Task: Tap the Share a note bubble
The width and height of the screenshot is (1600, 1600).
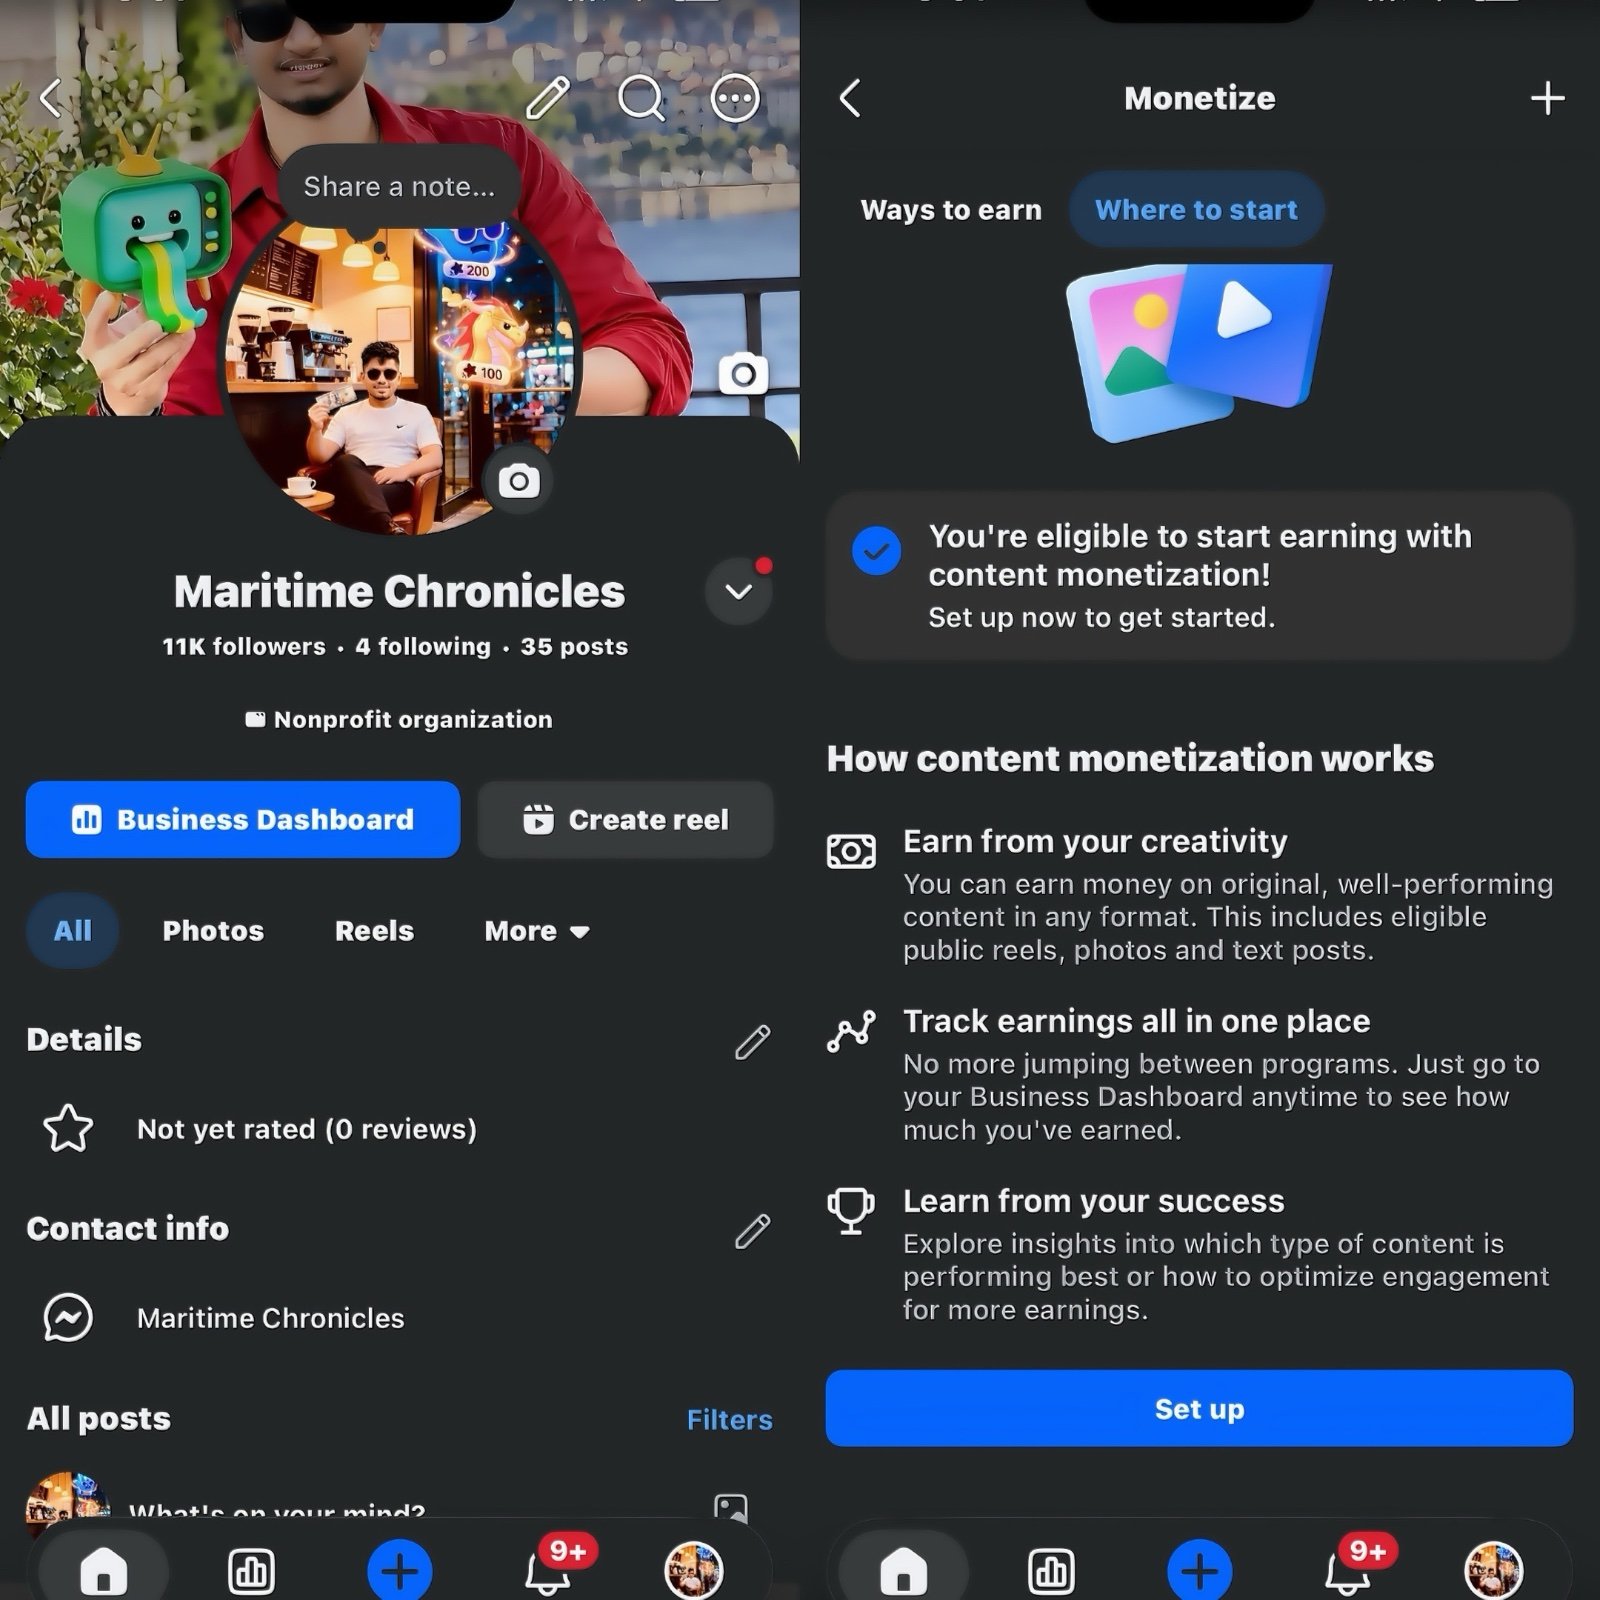Action: point(399,187)
